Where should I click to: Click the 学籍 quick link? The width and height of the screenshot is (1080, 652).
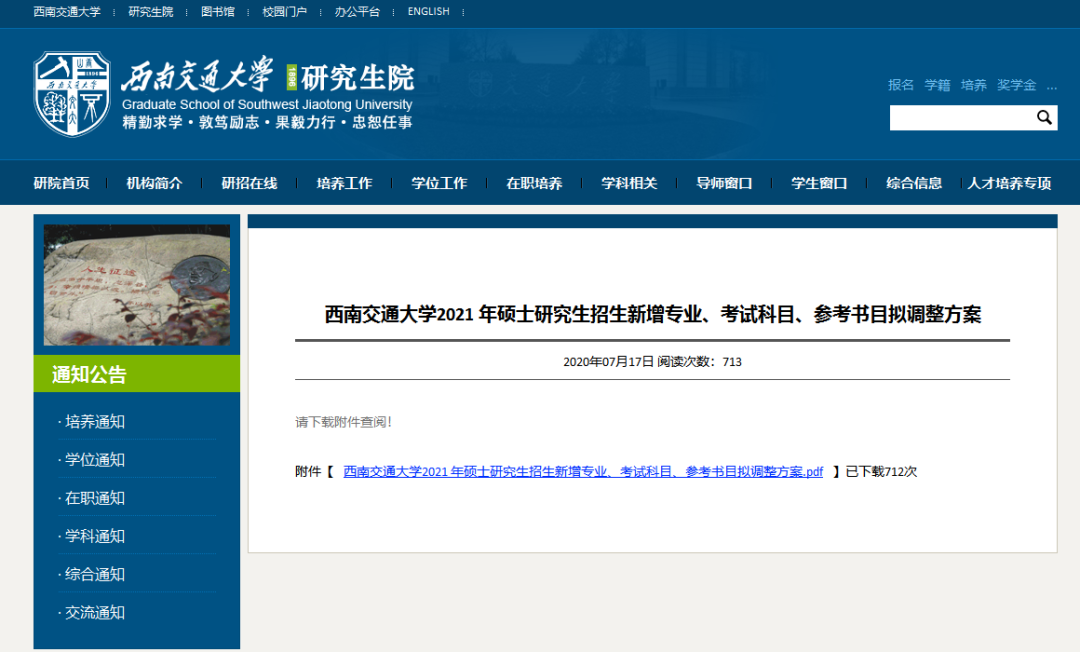click(937, 85)
